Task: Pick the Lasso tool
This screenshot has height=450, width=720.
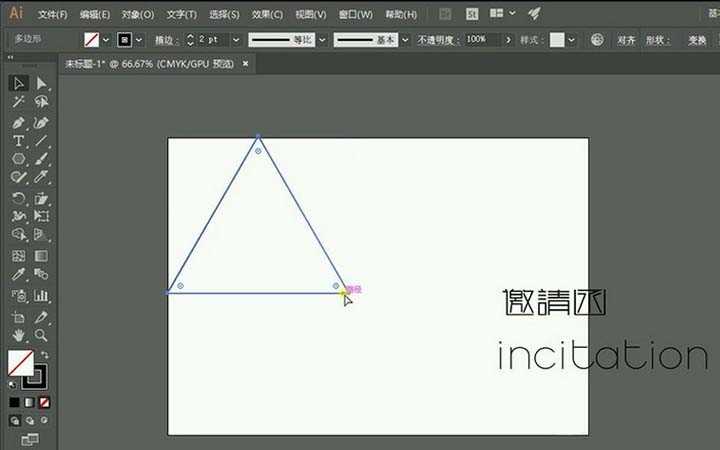Action: (x=41, y=101)
